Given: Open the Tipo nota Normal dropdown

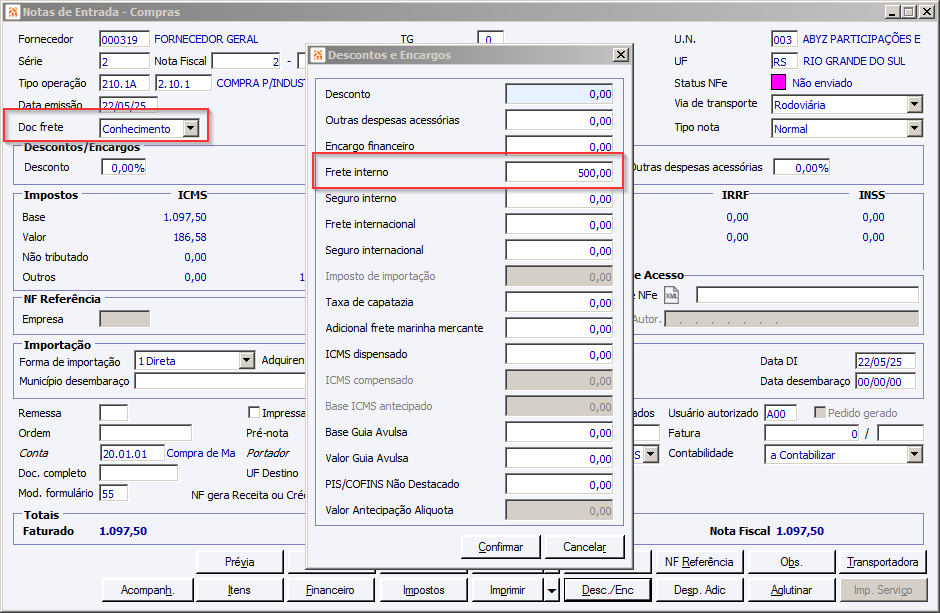Looking at the screenshot, I should (x=914, y=128).
